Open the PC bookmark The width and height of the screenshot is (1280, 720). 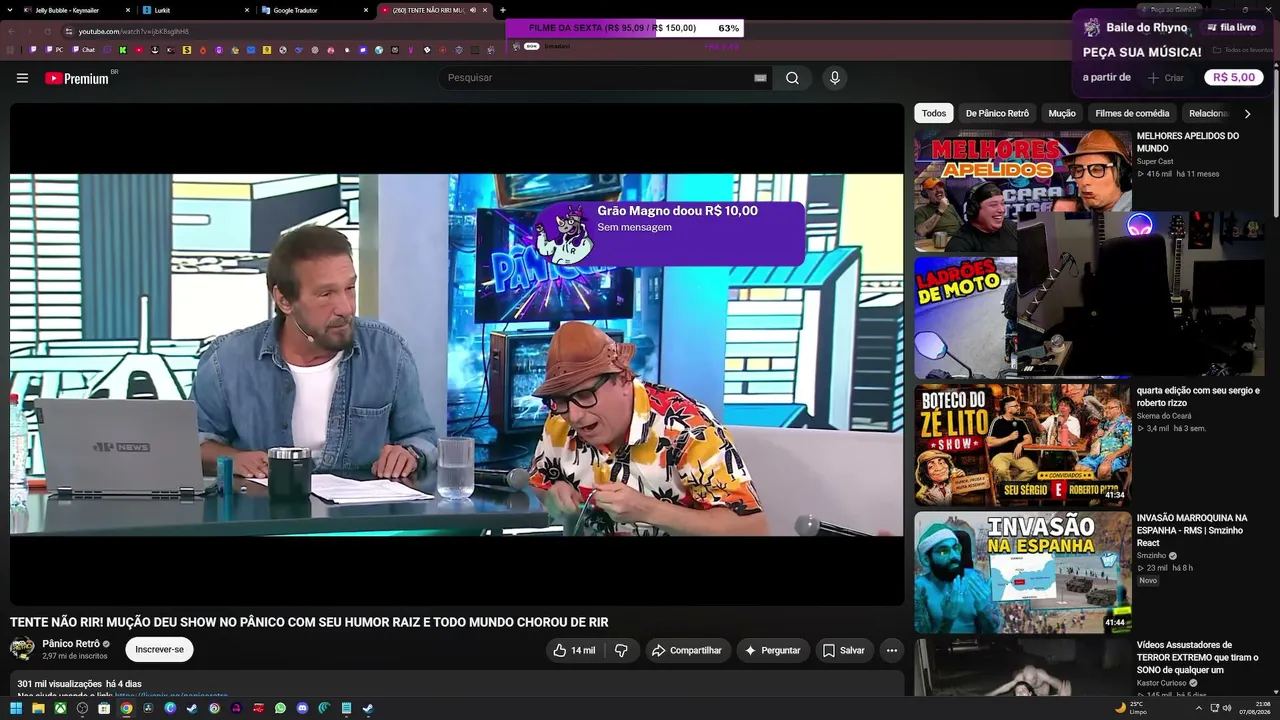click(x=55, y=49)
